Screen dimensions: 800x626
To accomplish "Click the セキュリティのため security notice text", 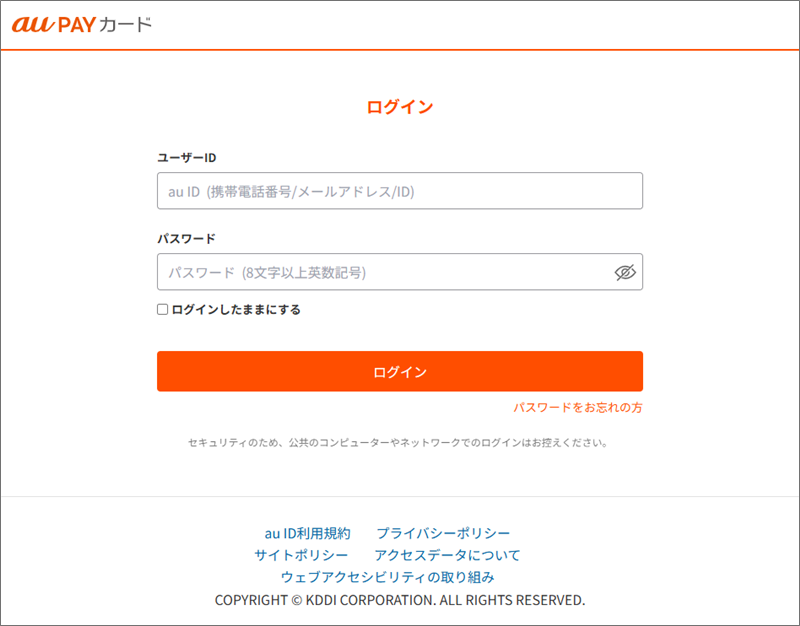I will tap(399, 441).
